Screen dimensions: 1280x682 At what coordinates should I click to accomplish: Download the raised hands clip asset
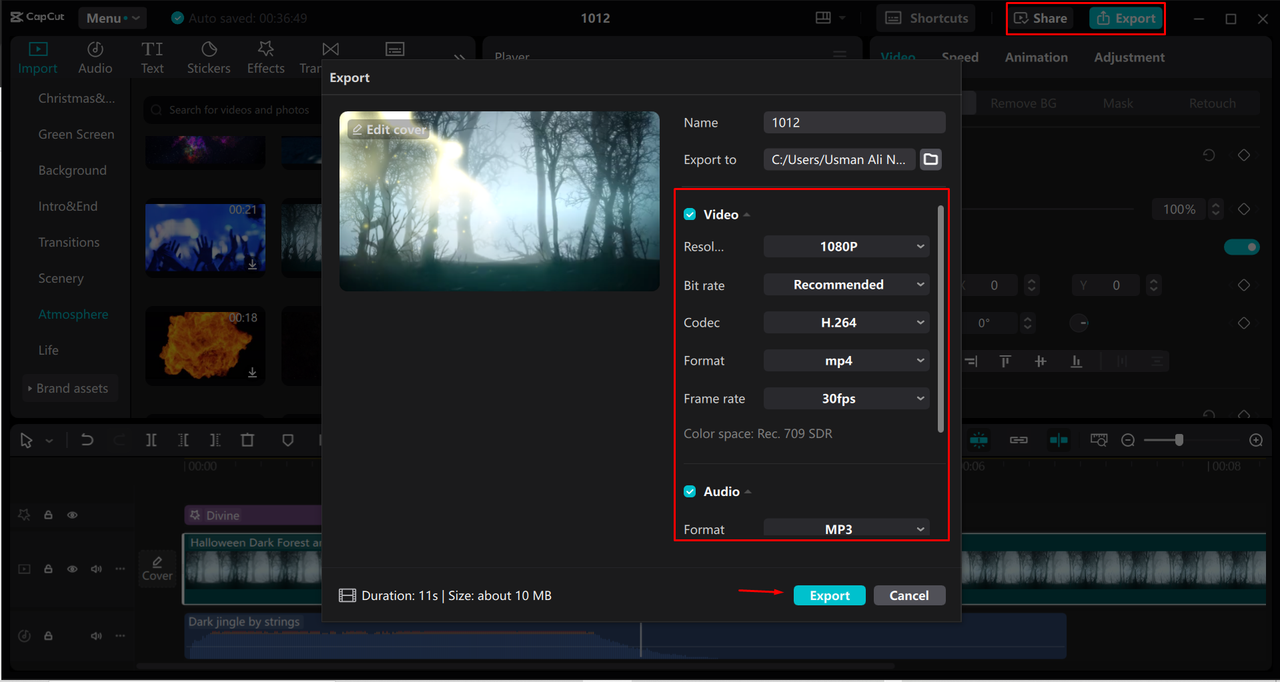point(253,264)
